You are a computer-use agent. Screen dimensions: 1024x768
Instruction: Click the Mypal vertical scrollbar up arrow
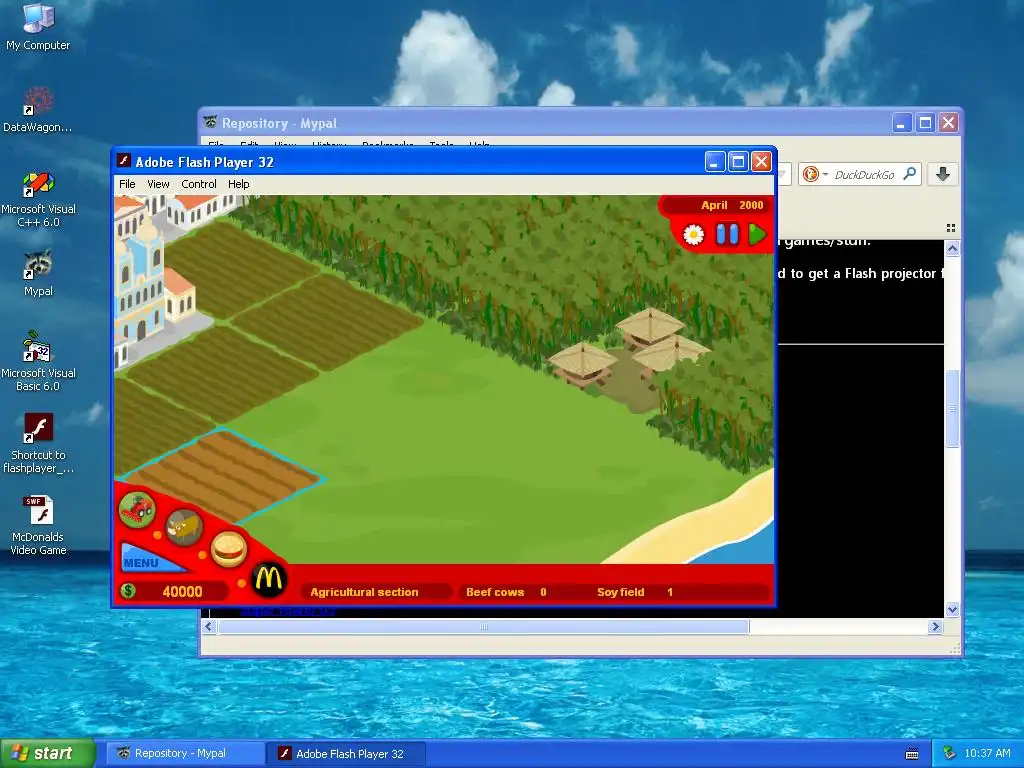952,248
